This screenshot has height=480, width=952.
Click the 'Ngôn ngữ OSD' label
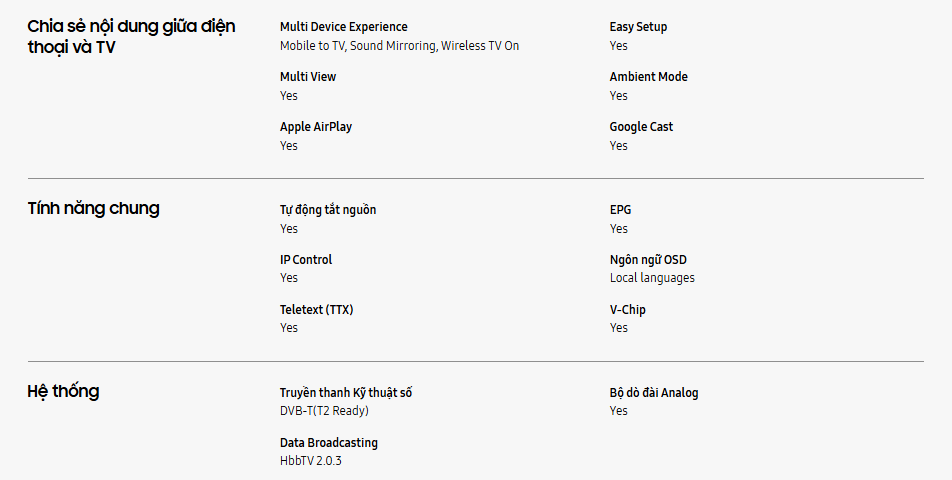pyautogui.click(x=648, y=260)
